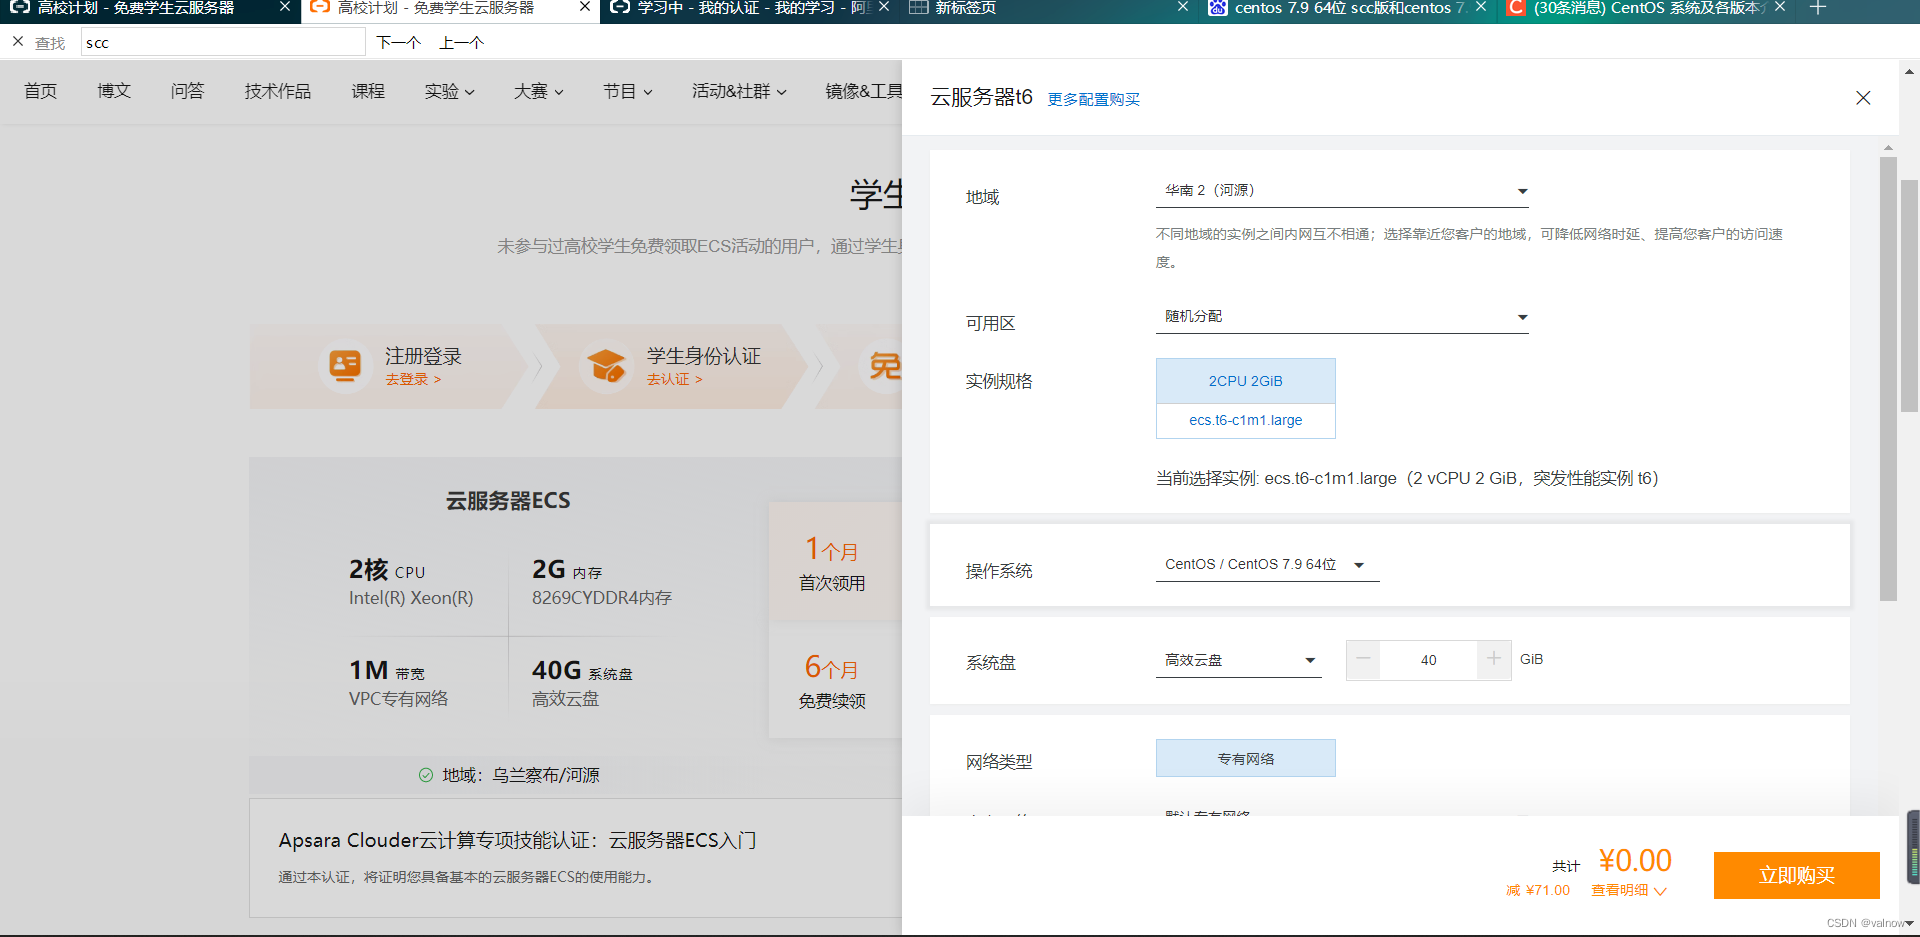Open the 操作系统 CentOS version dropdown
1920x937 pixels.
(1266, 565)
